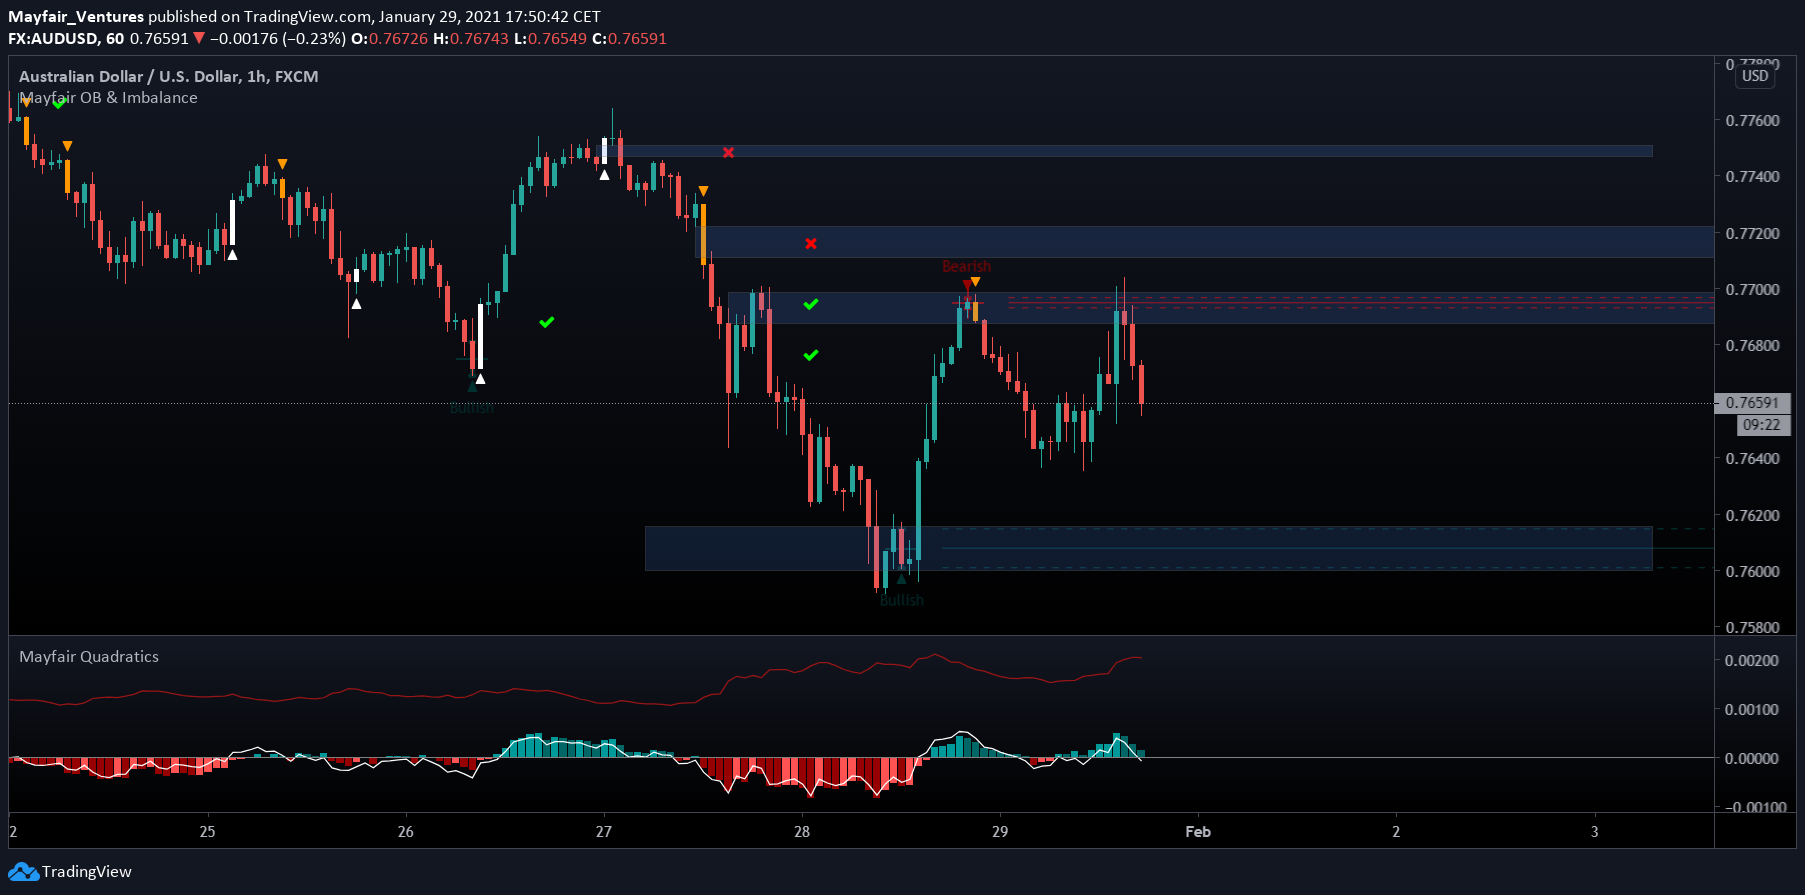
Task: Click the white triangle above the first Bullish label
Action: (x=481, y=379)
